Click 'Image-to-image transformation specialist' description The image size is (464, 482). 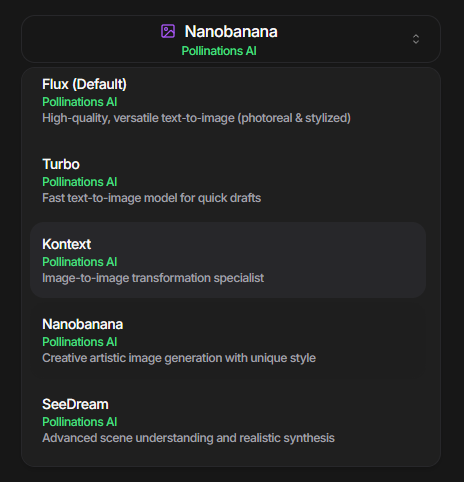tap(153, 278)
